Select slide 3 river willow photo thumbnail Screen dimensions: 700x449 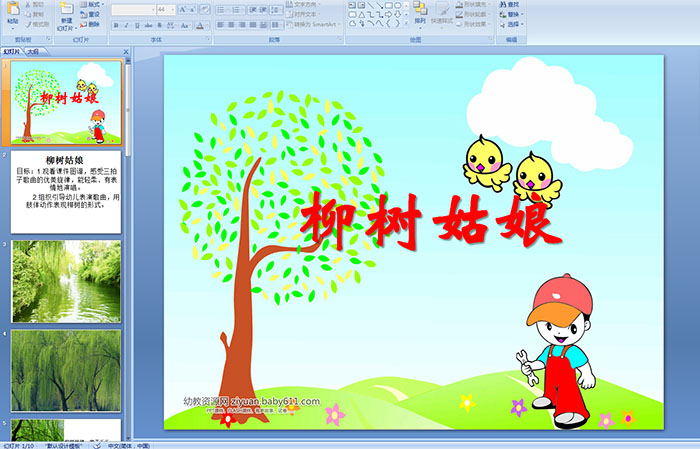tap(66, 282)
